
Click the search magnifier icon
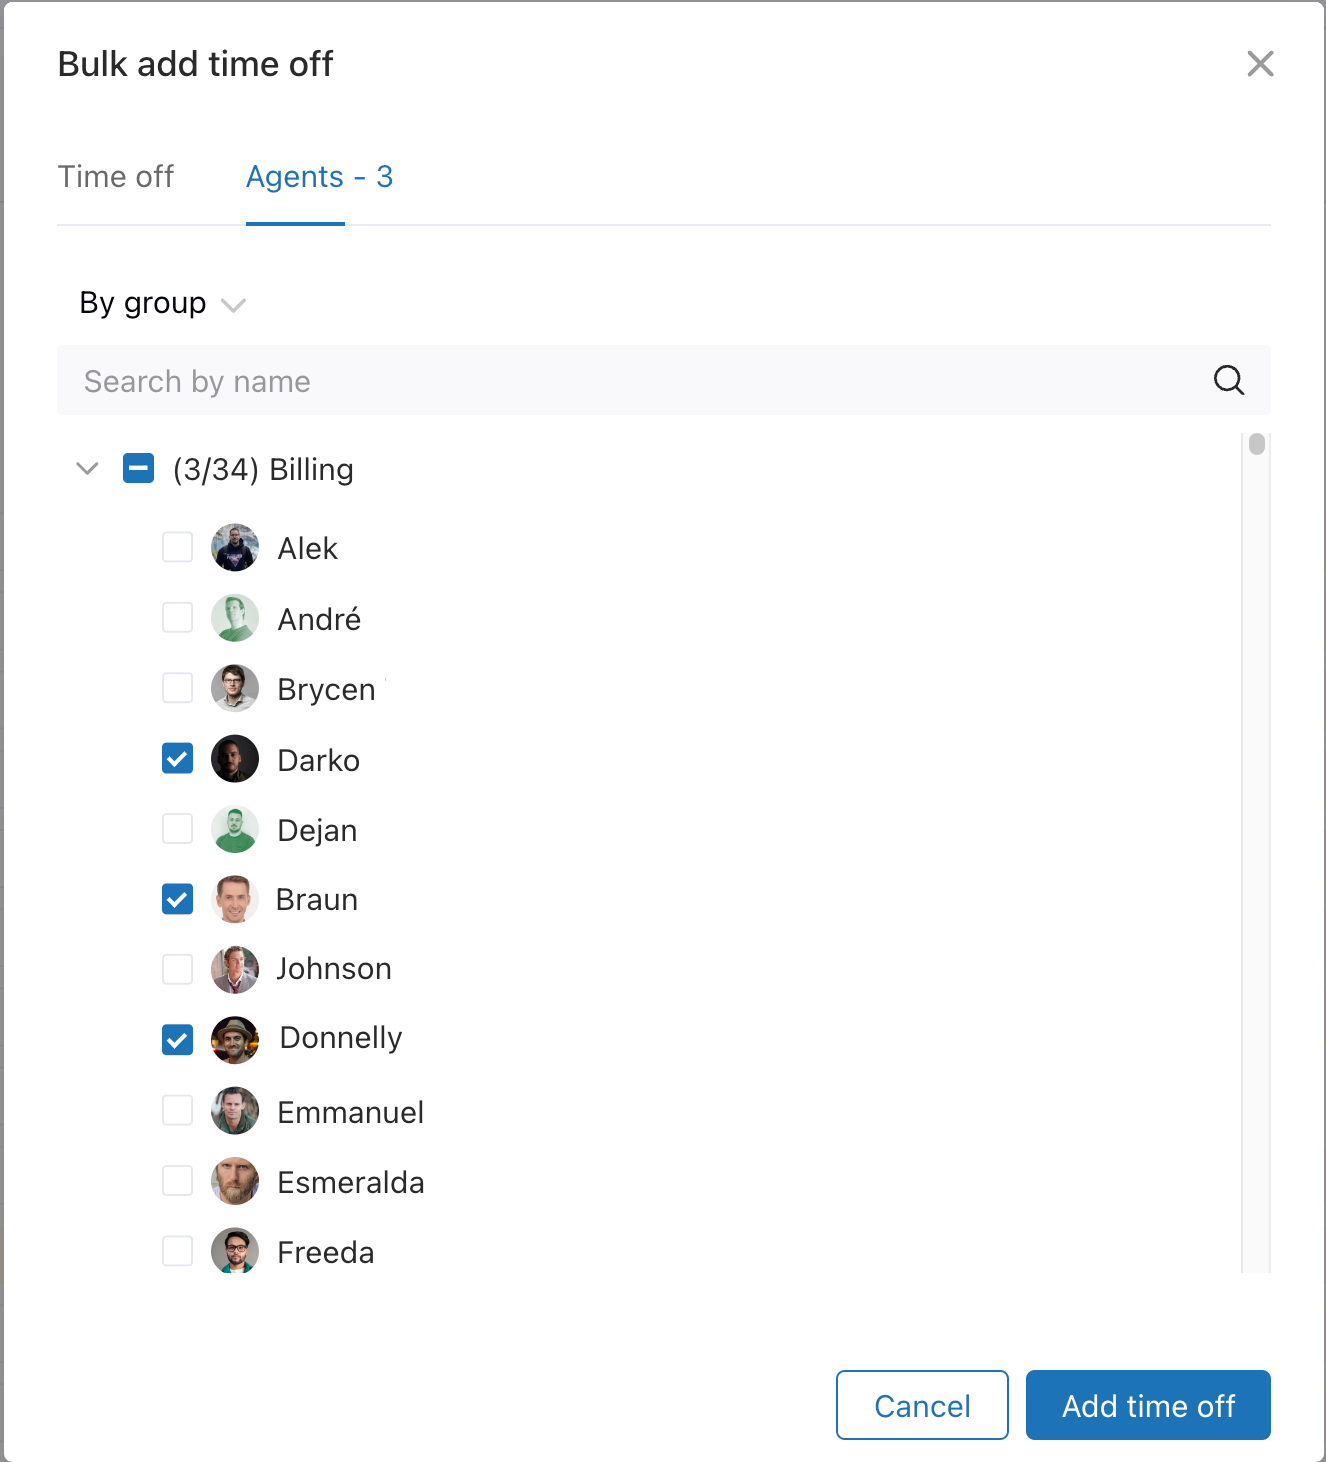tap(1228, 380)
